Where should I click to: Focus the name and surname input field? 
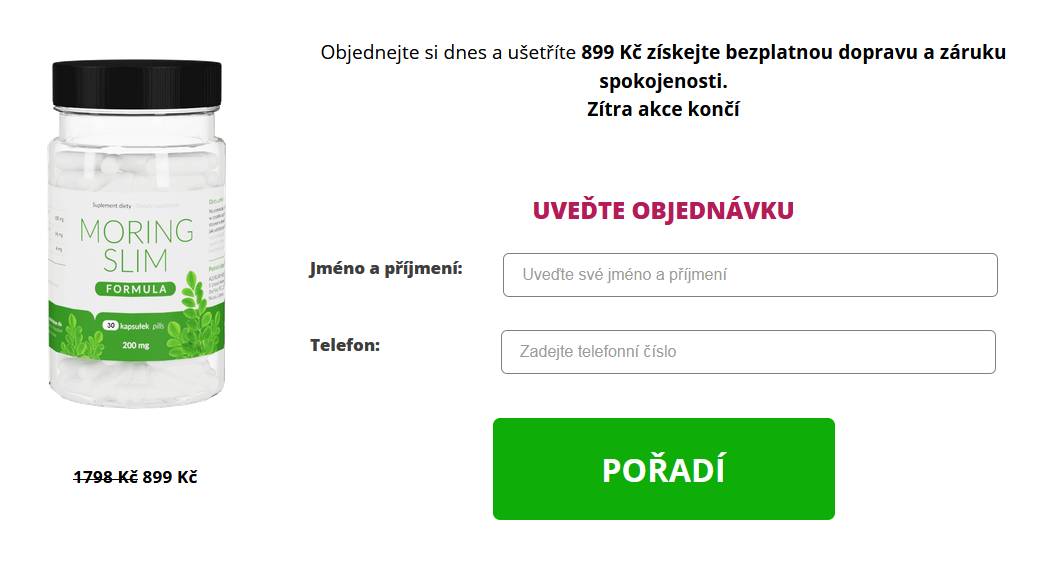[x=750, y=275]
